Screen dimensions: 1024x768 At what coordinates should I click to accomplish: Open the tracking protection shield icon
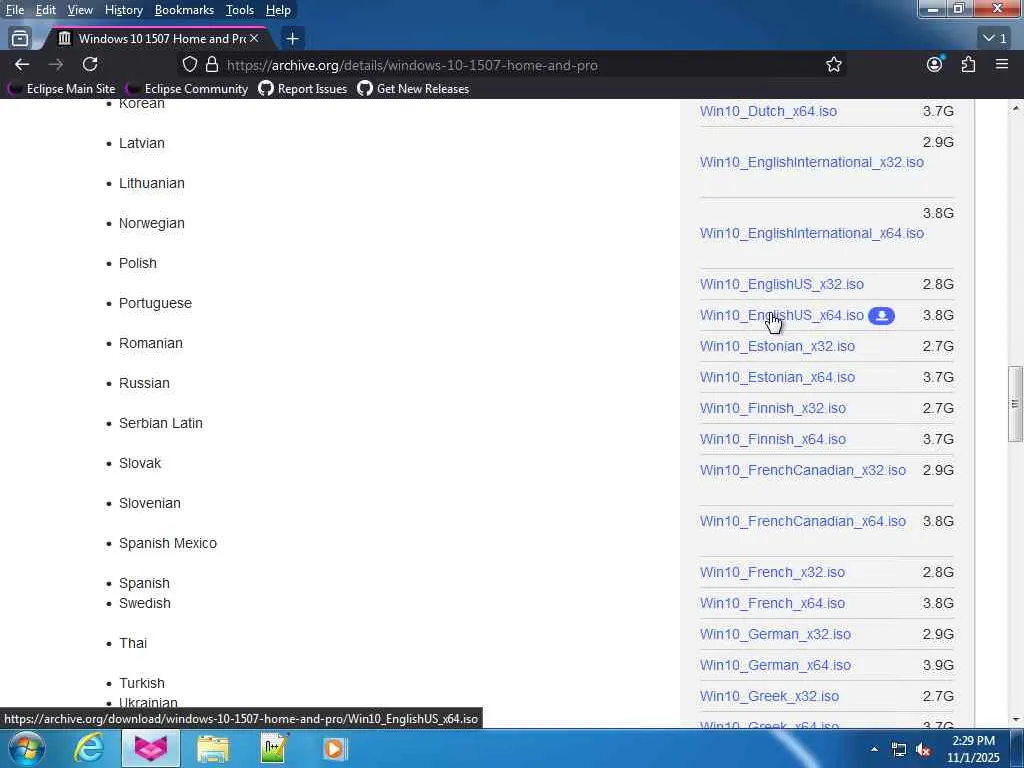(x=189, y=64)
